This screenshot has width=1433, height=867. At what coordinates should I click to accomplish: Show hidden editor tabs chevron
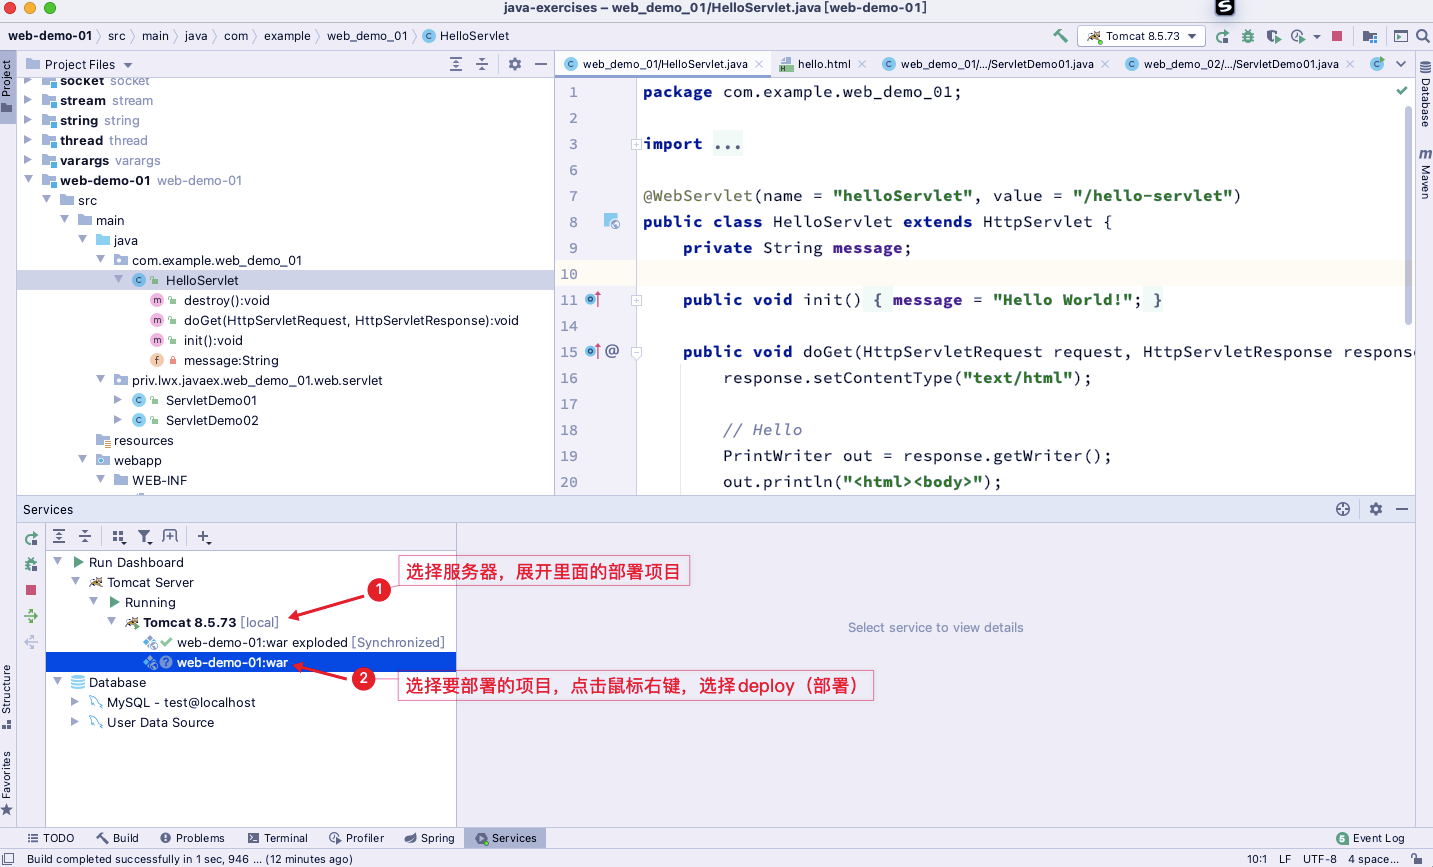(x=1401, y=64)
